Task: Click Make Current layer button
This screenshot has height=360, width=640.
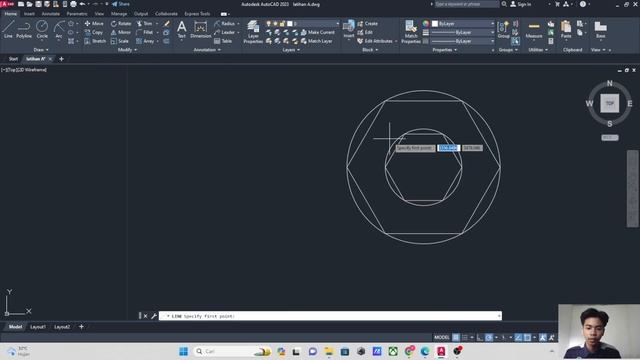Action: click(x=318, y=32)
